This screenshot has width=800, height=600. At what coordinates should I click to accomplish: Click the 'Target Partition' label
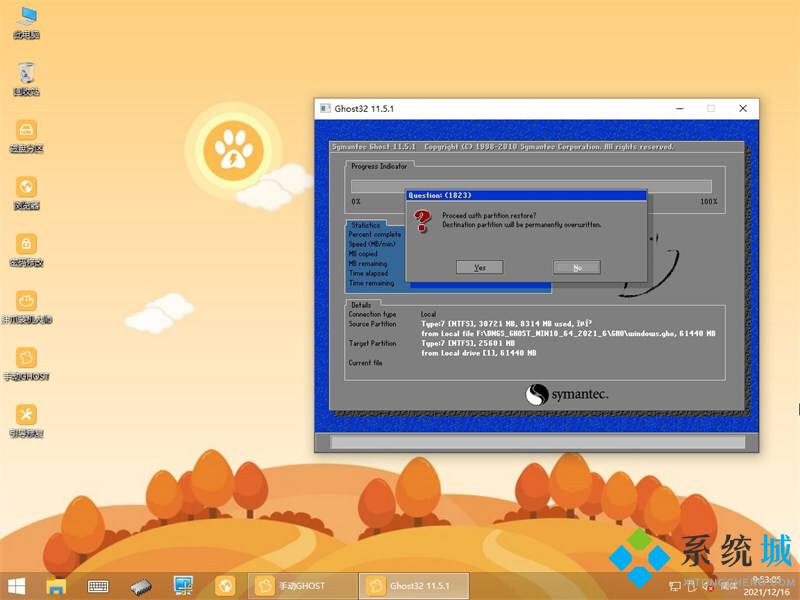pyautogui.click(x=372, y=343)
